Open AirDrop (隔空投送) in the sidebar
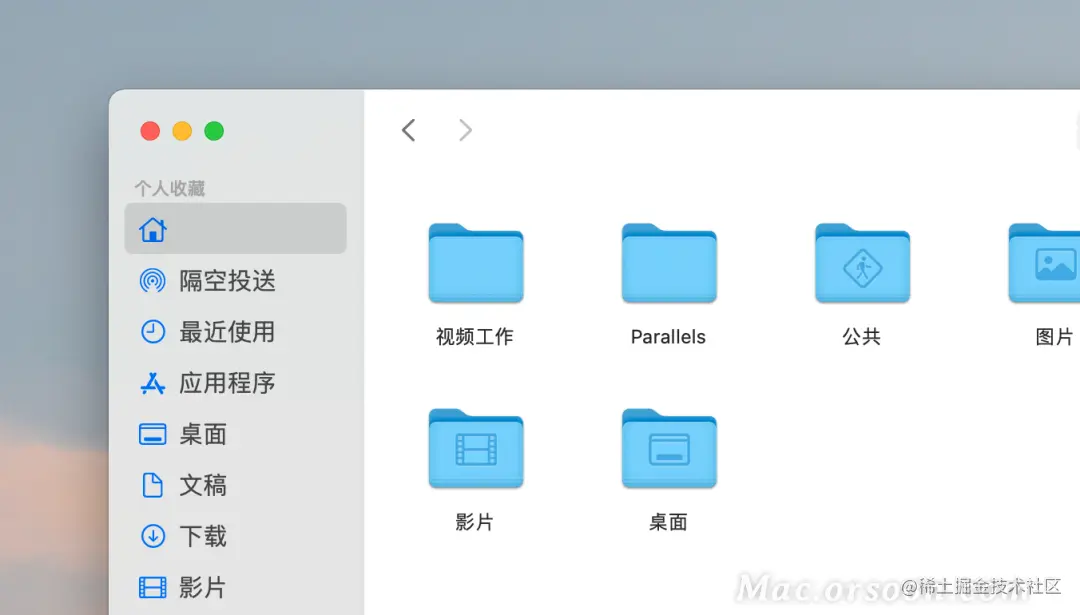1080x615 pixels. (235, 280)
